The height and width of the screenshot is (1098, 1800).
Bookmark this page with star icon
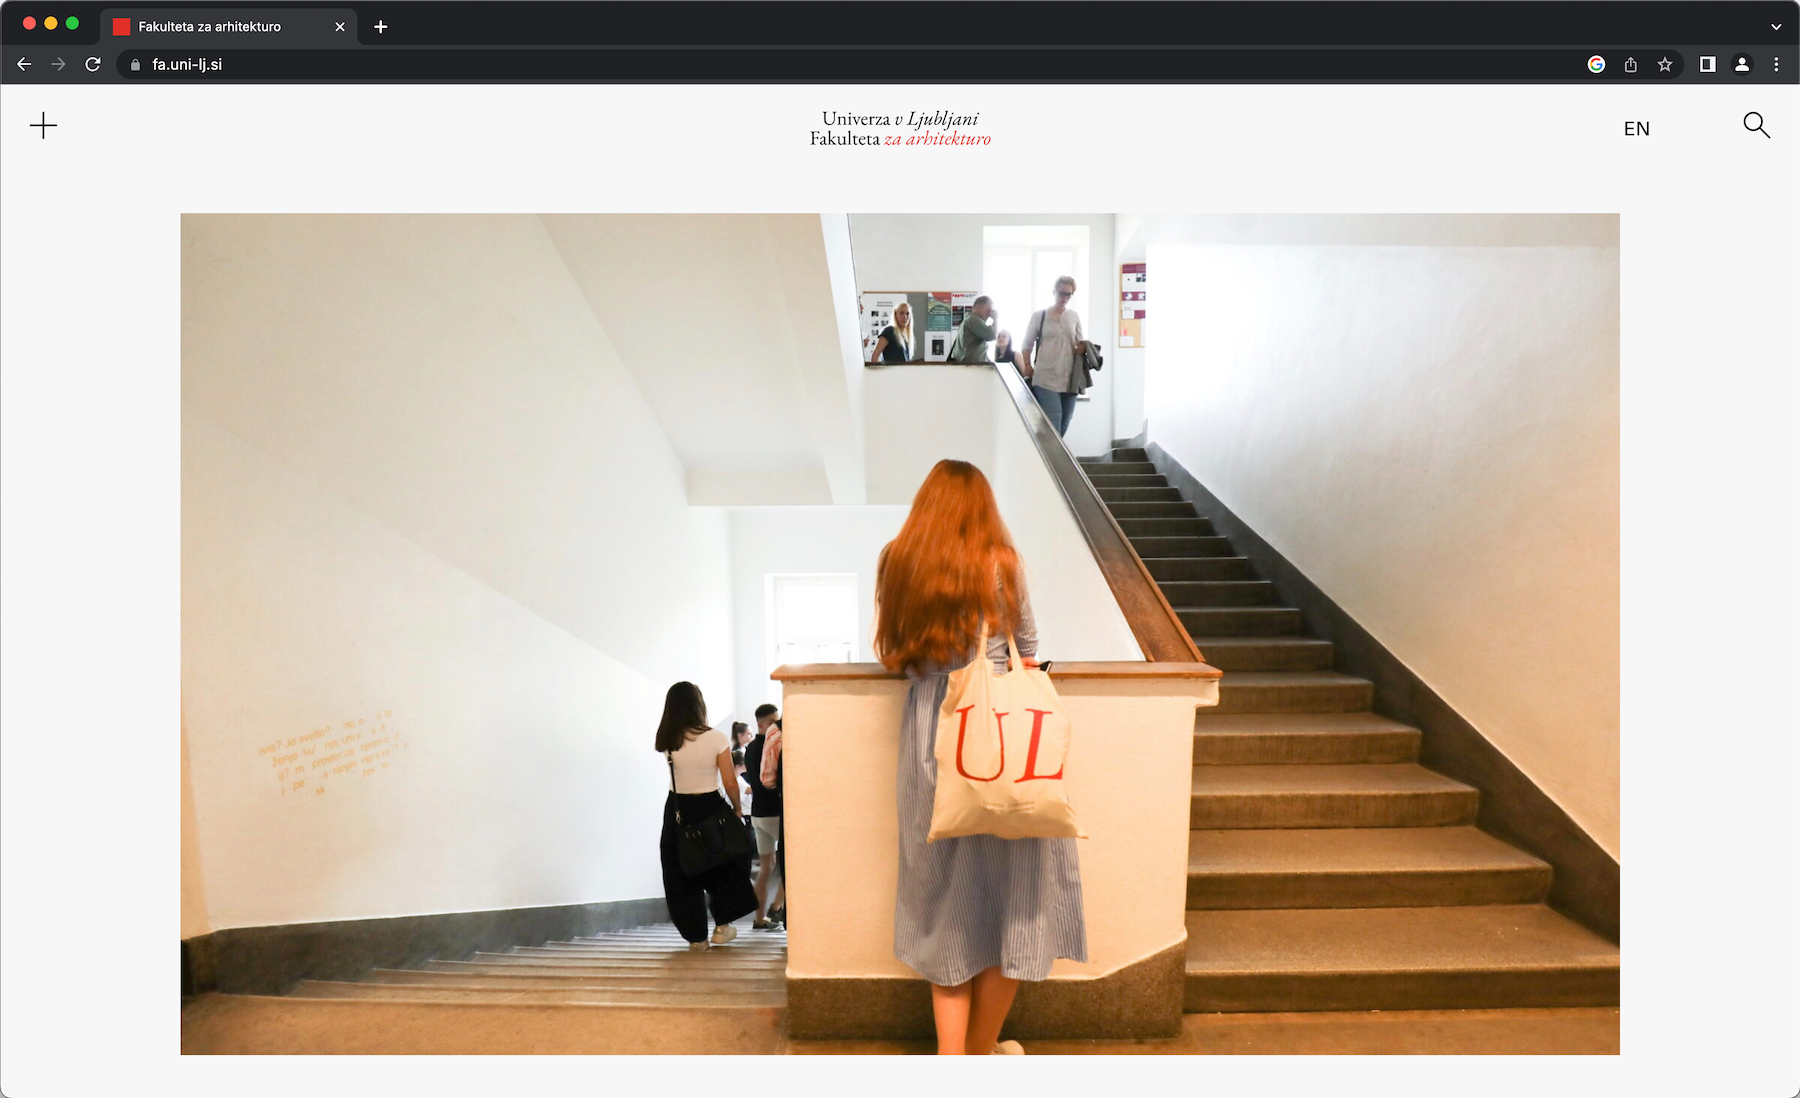tap(1664, 64)
